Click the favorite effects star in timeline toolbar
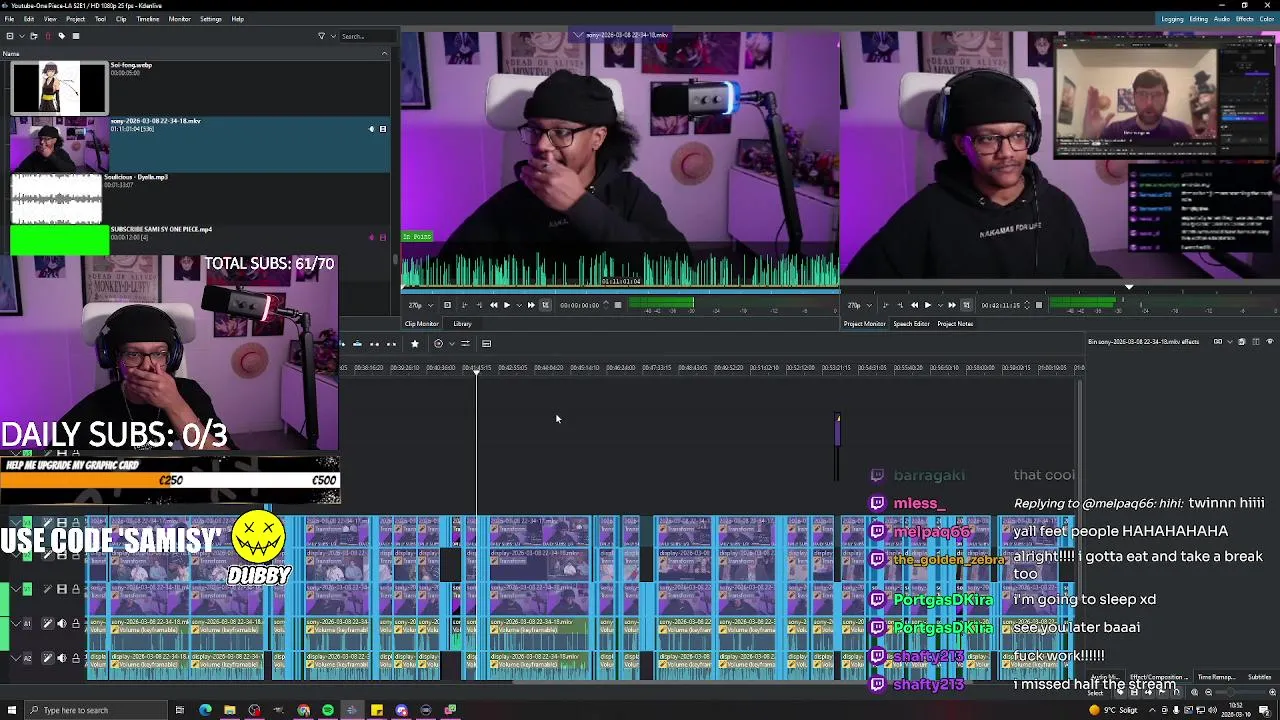This screenshot has width=1280, height=720. click(x=414, y=344)
